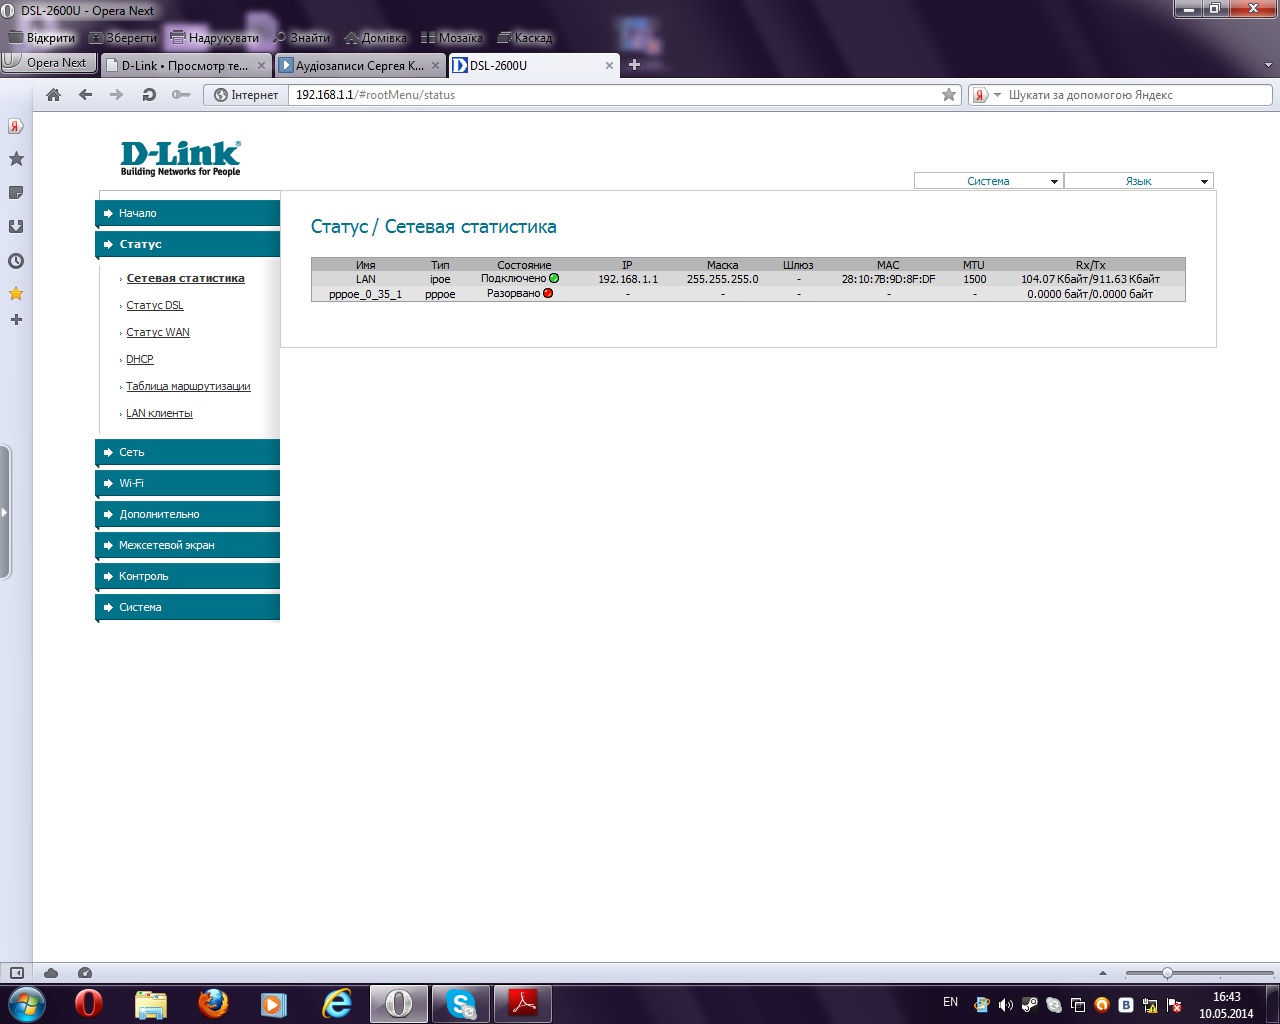This screenshot has height=1024, width=1280.
Task: Click the browser Home icon
Action: click(54, 95)
